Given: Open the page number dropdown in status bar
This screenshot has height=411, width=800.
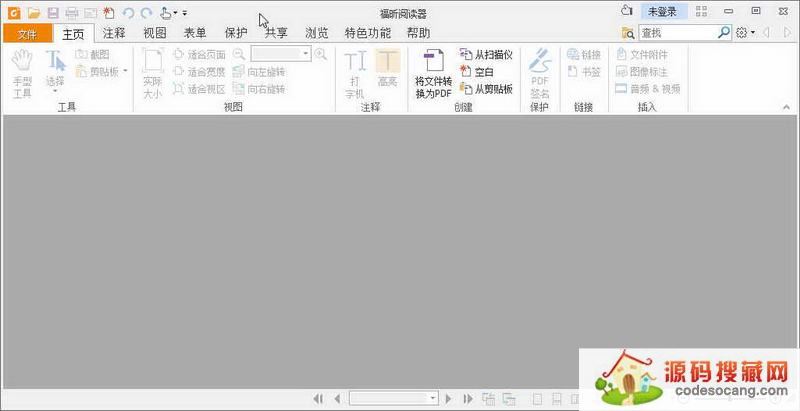Looking at the screenshot, I should (433, 398).
